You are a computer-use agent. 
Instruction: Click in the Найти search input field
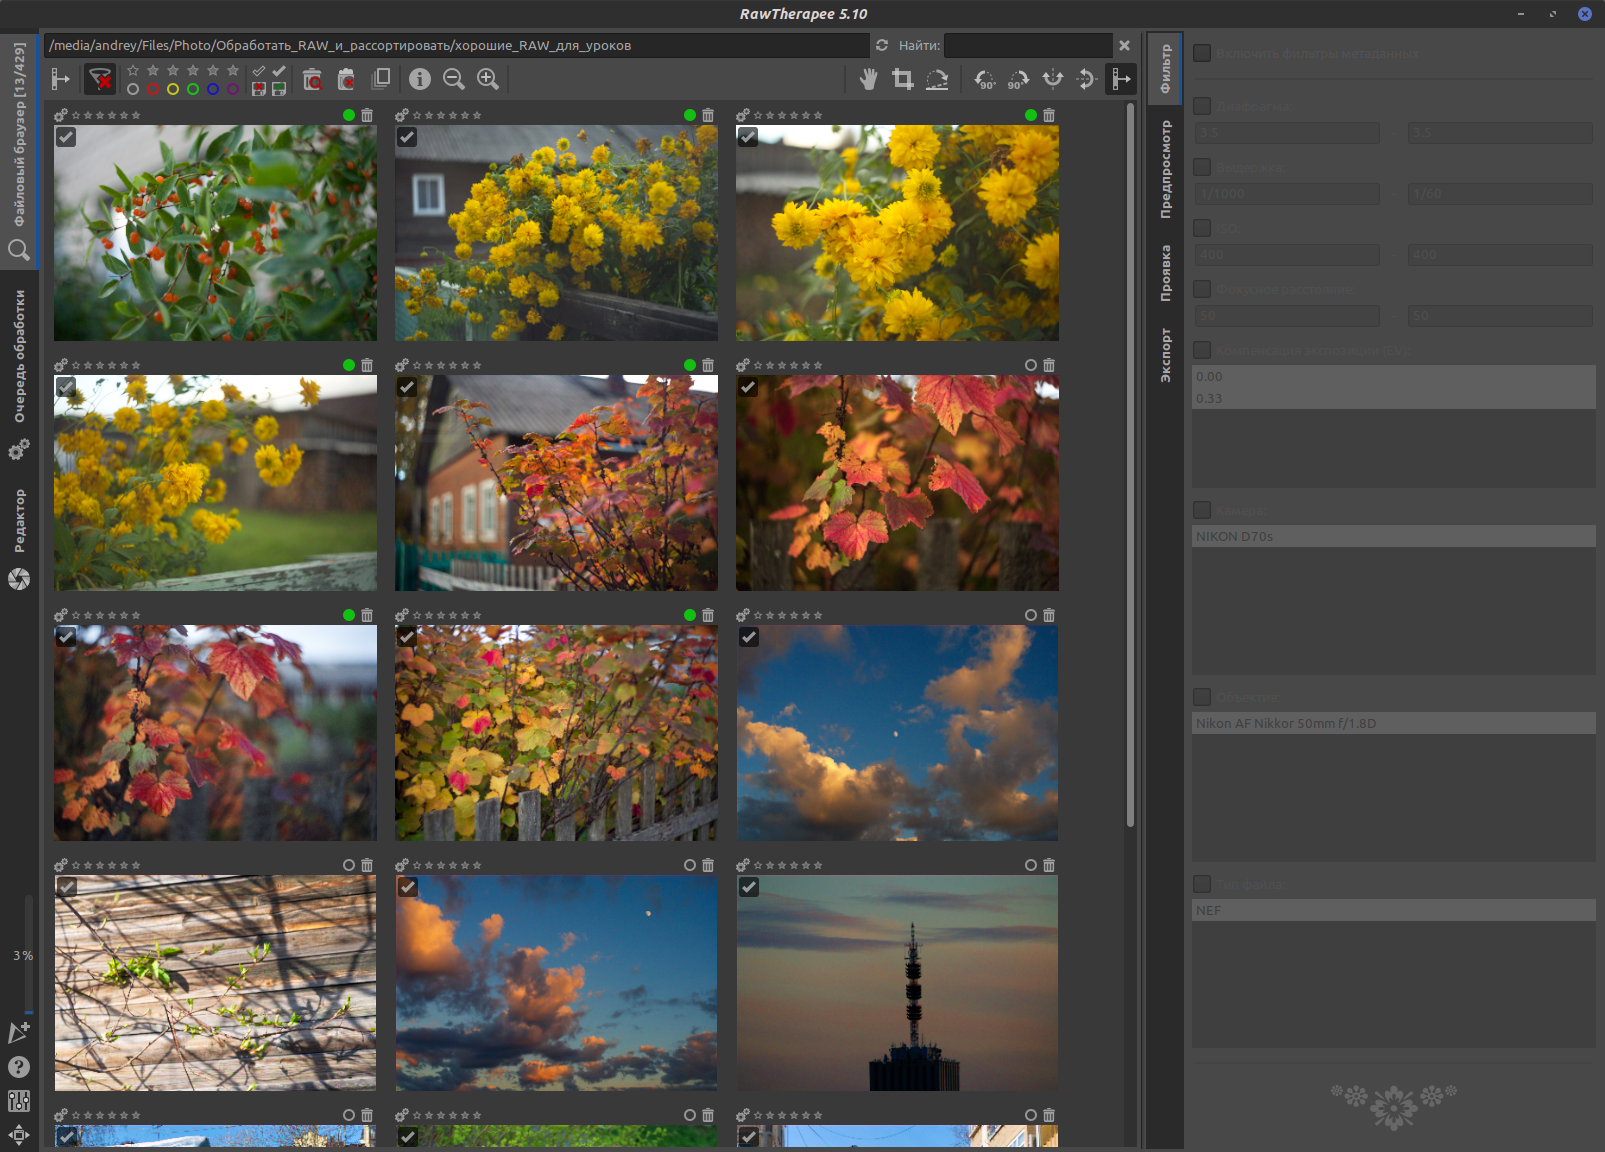coord(1027,45)
